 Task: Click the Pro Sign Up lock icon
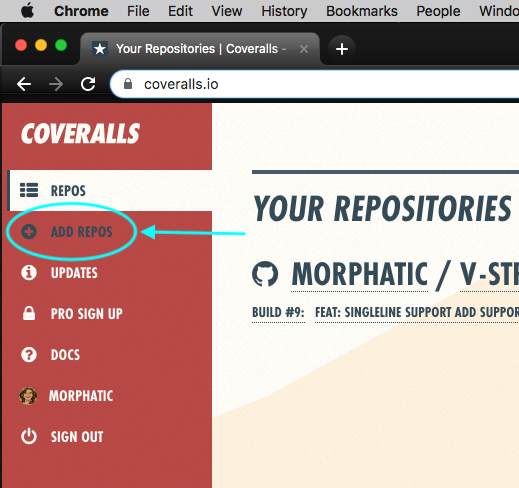29,313
